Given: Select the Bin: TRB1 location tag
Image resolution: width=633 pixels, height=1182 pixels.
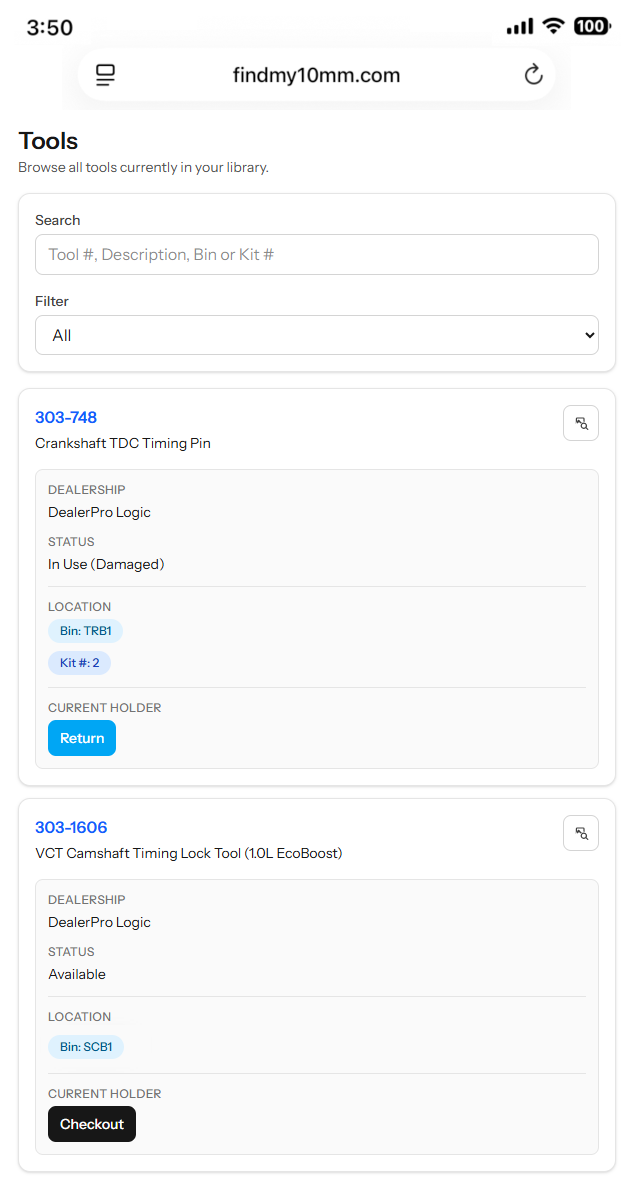Looking at the screenshot, I should pos(85,631).
